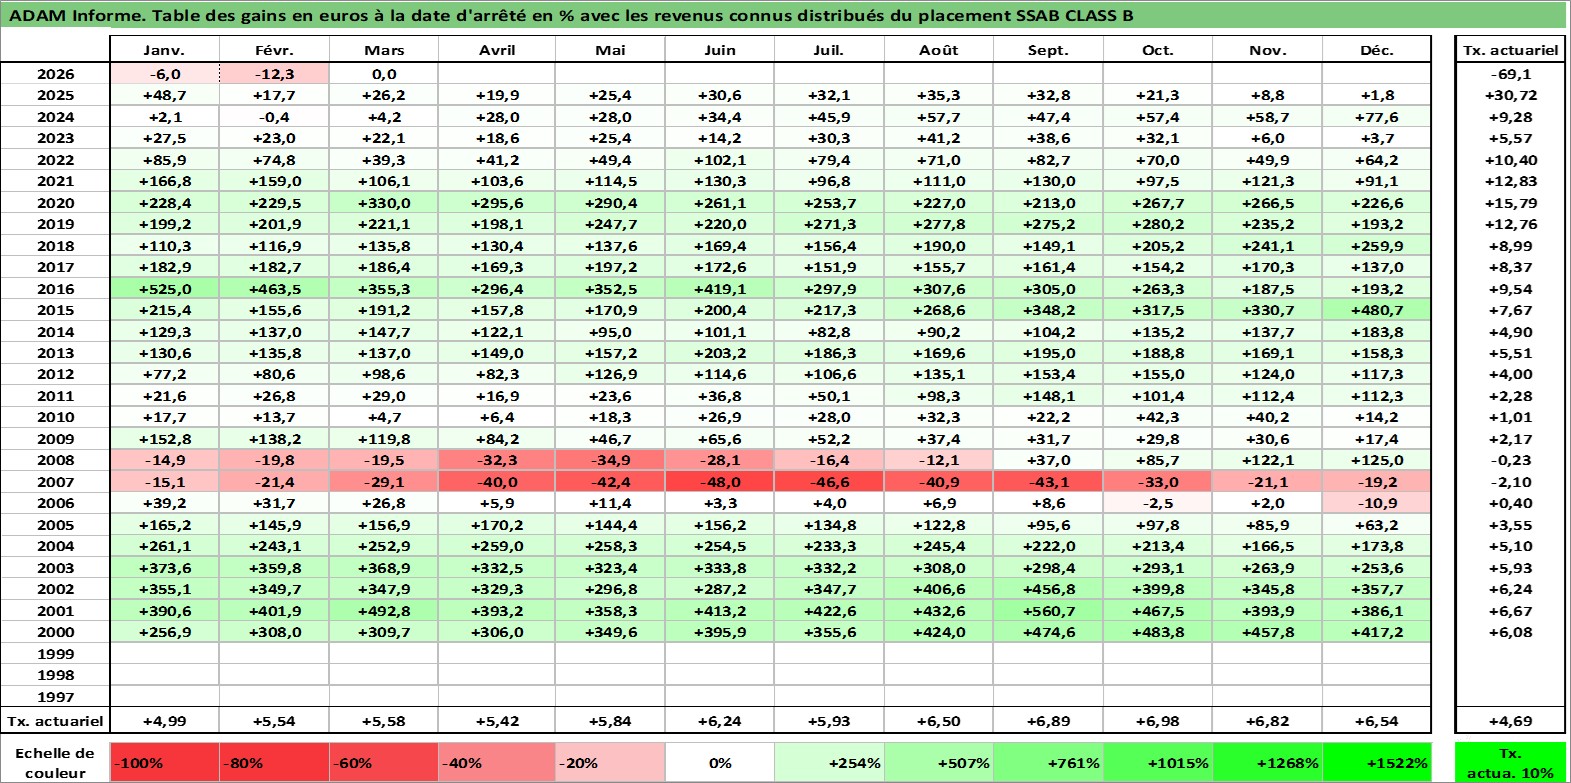Screen dimensions: 1571x783
Task: Click the '+492,8' cell for Mars 2001
Action: [x=384, y=611]
